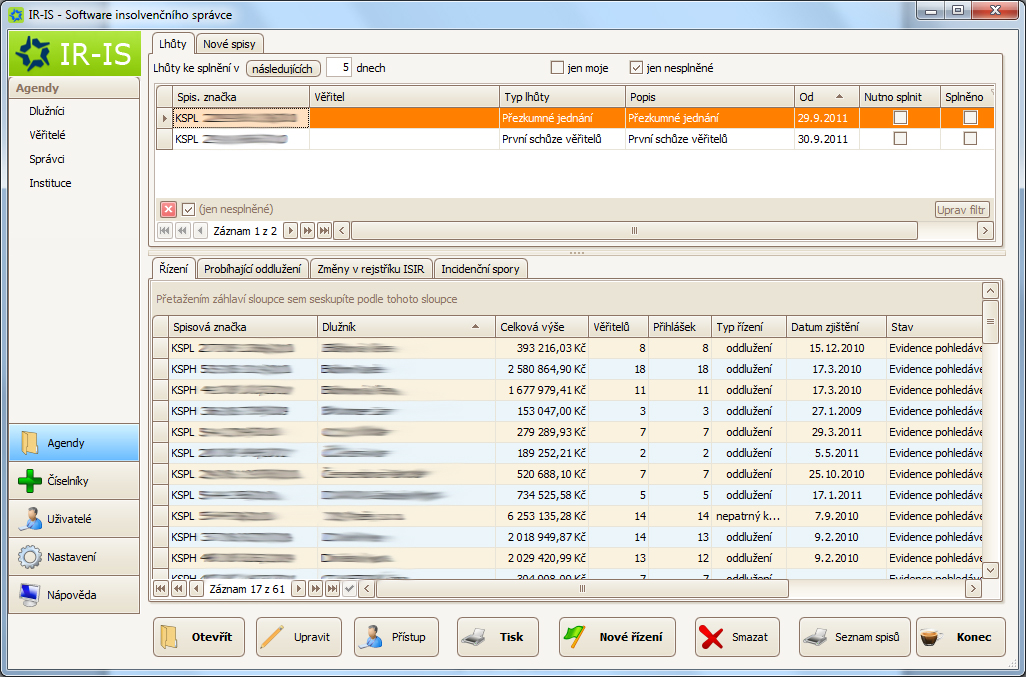
Task: Click Řízení grid's vertical scroll down arrow
Action: (991, 570)
